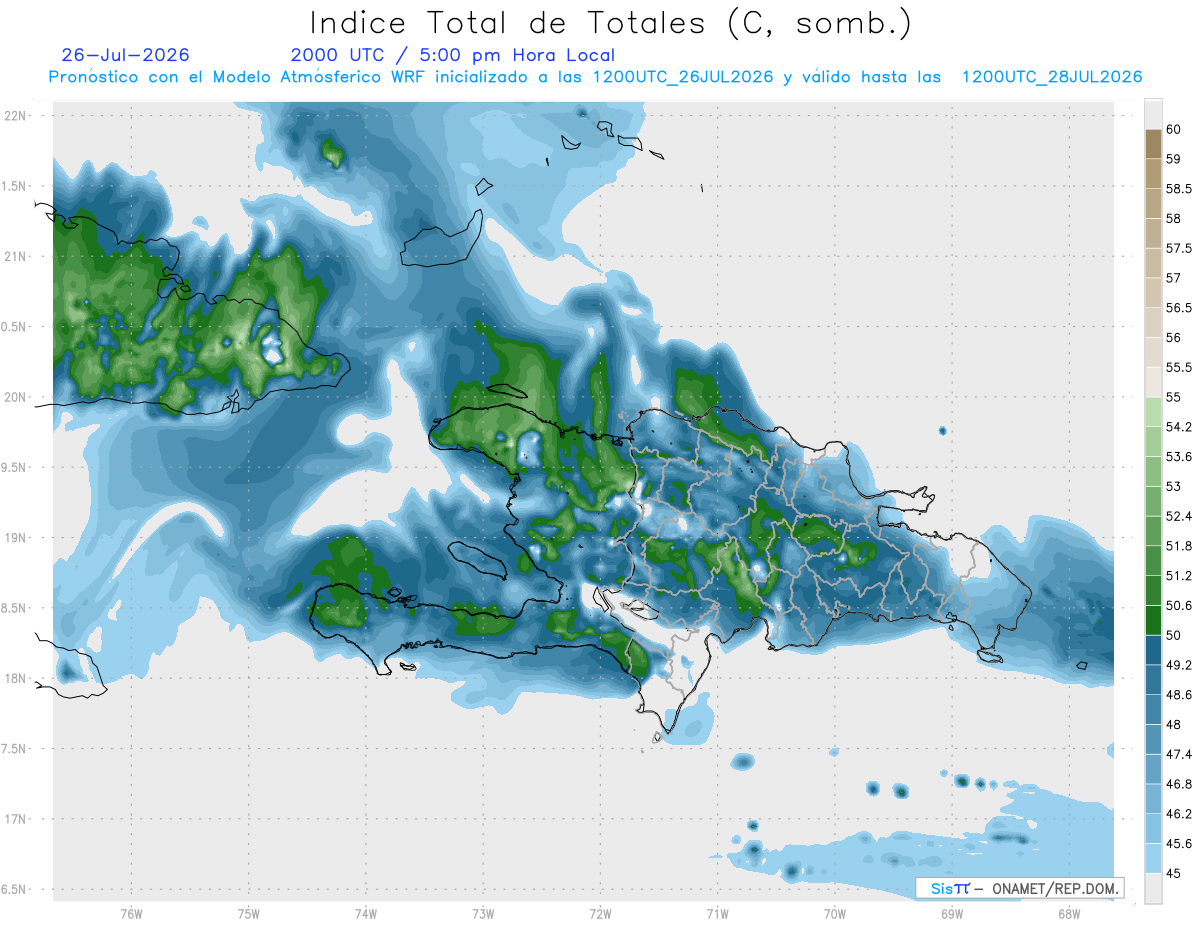Select the "73W" longitude axis label
The height and width of the screenshot is (927, 1200).
coord(483,913)
